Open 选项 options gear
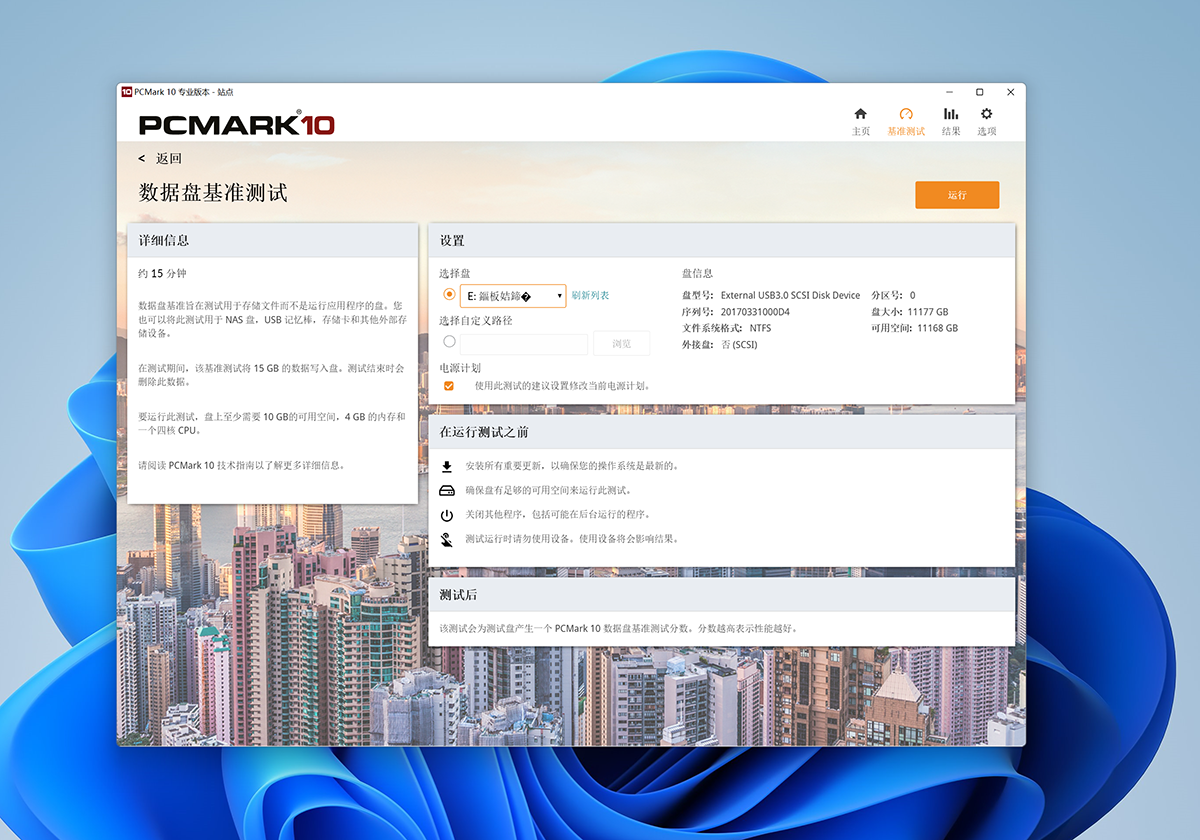This screenshot has height=840, width=1200. (x=987, y=121)
